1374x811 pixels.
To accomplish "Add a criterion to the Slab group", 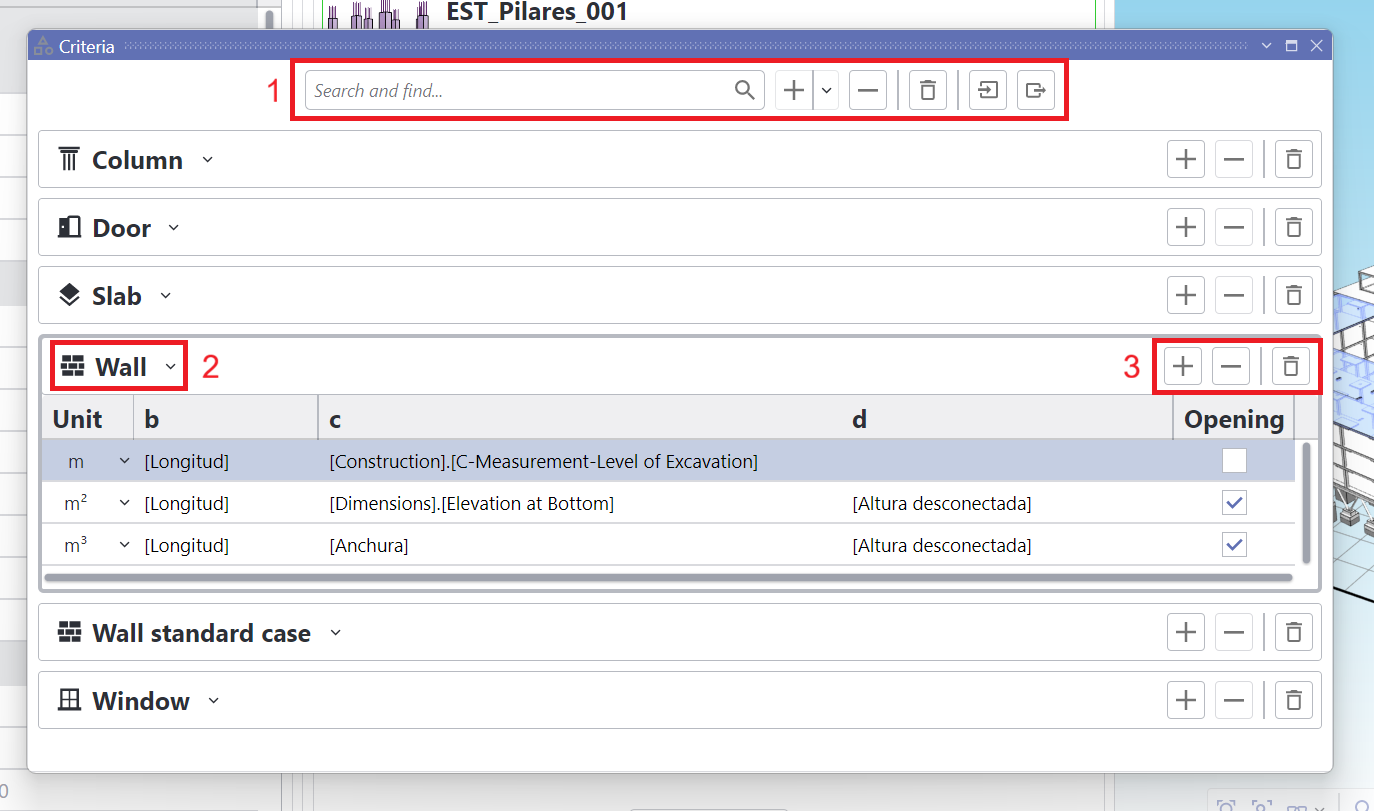I will click(x=1186, y=295).
